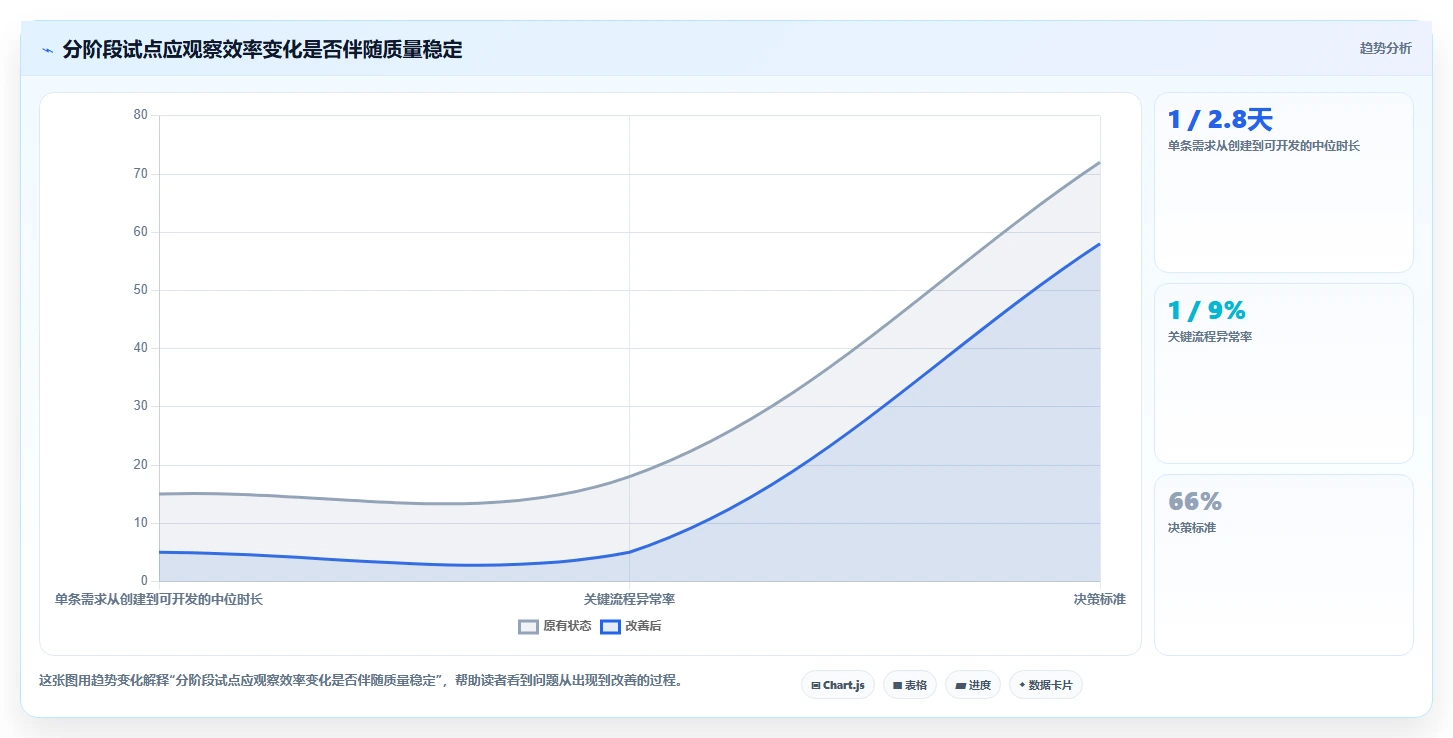Click the 趋势分析 label in header
This screenshot has height=738, width=1453.
pos(1385,48)
